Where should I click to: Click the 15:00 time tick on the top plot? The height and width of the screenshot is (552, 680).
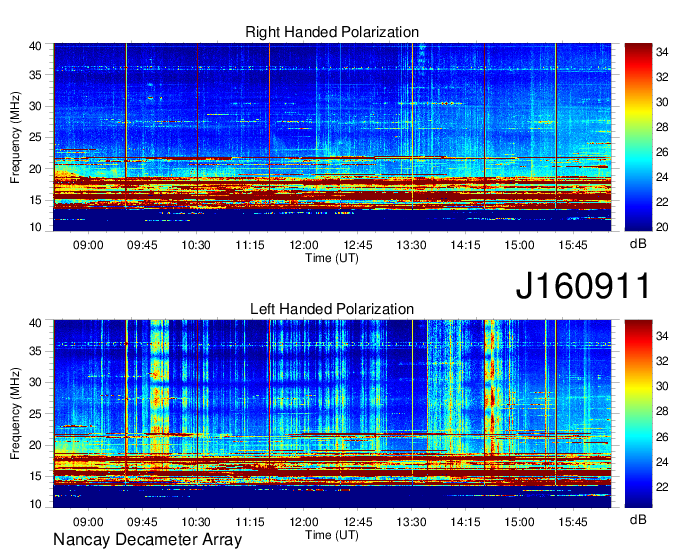[520, 245]
